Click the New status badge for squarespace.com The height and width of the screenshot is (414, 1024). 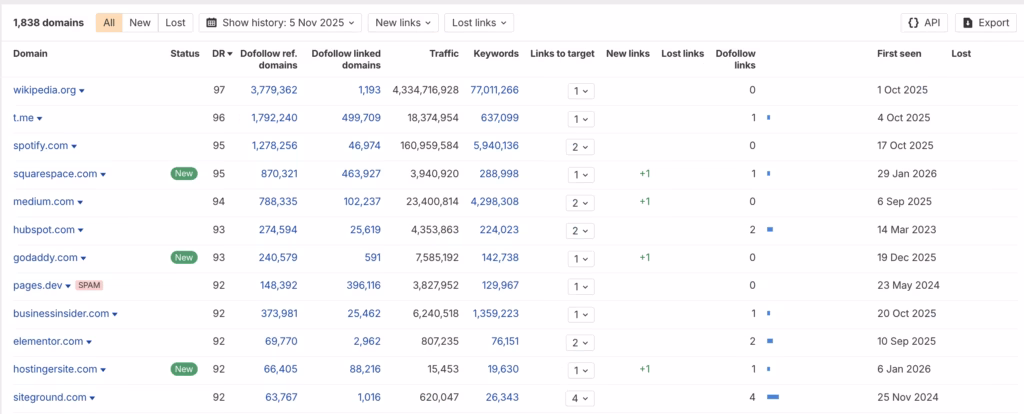184,174
